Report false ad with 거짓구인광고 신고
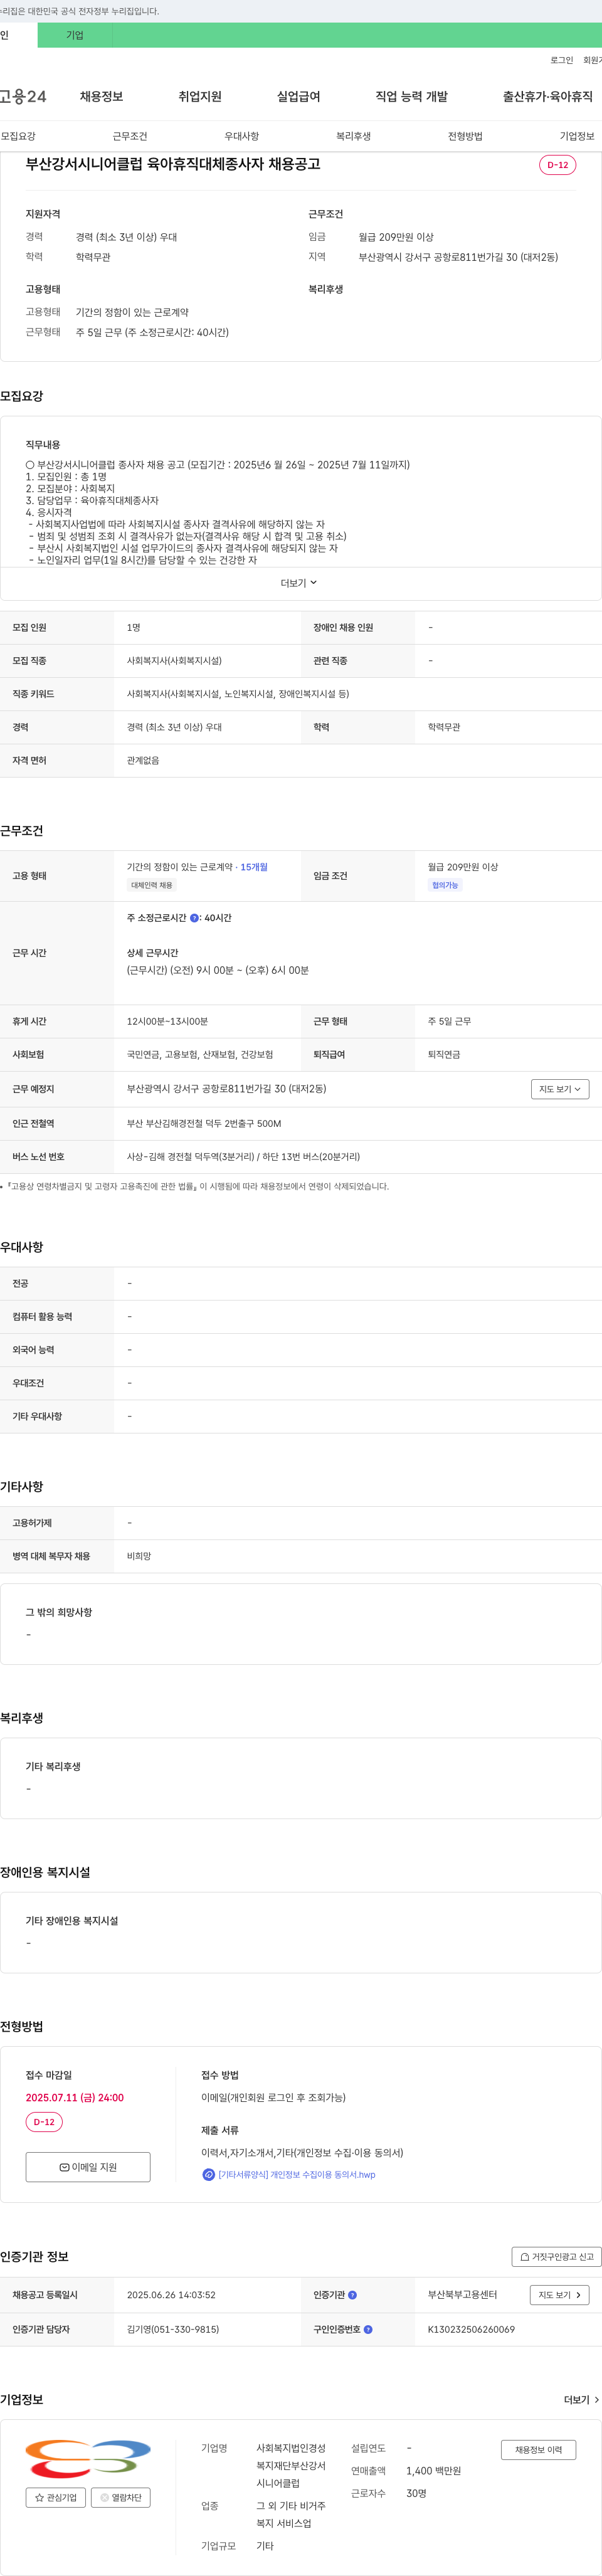The image size is (602, 2576). pos(557,2257)
